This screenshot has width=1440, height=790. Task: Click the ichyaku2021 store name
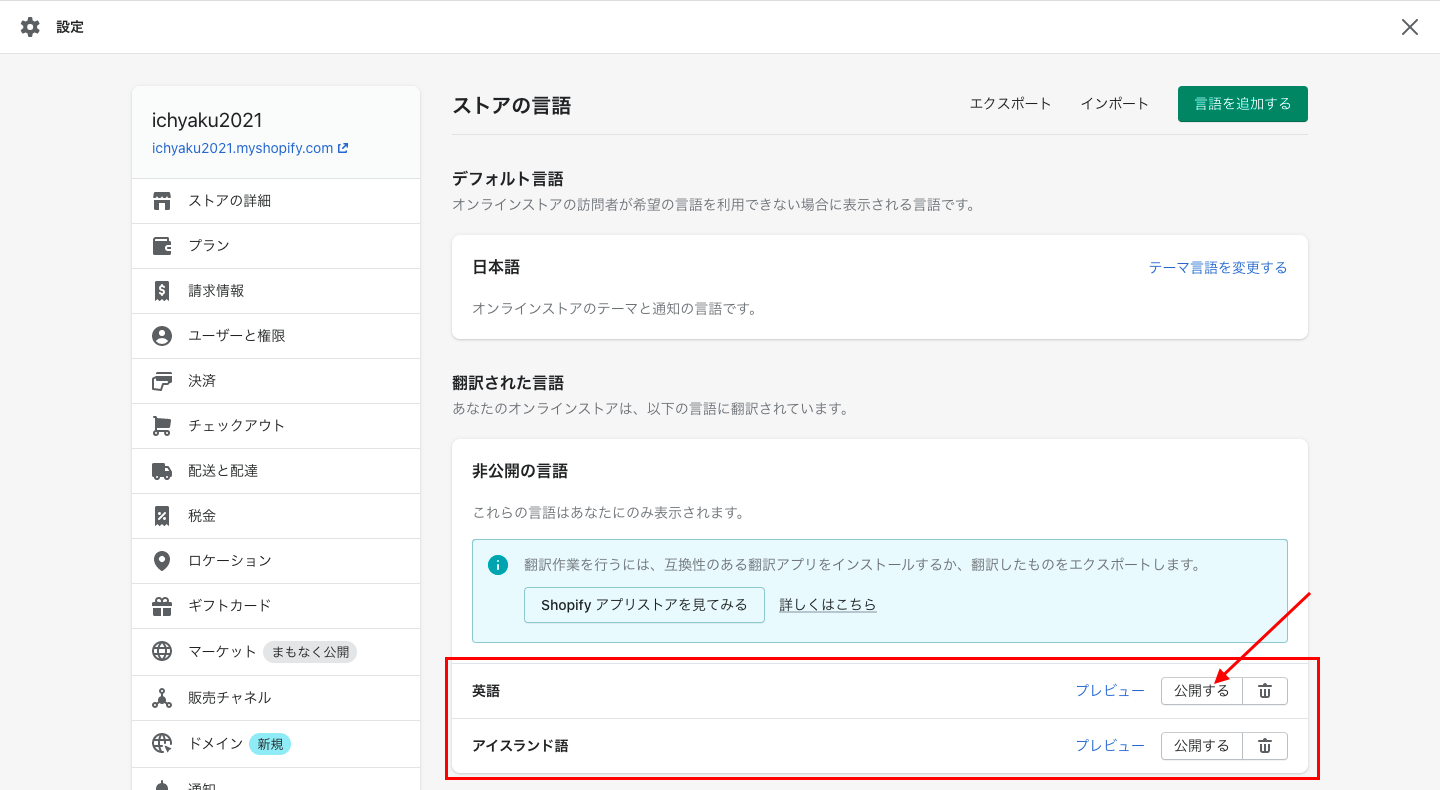pyautogui.click(x=207, y=120)
